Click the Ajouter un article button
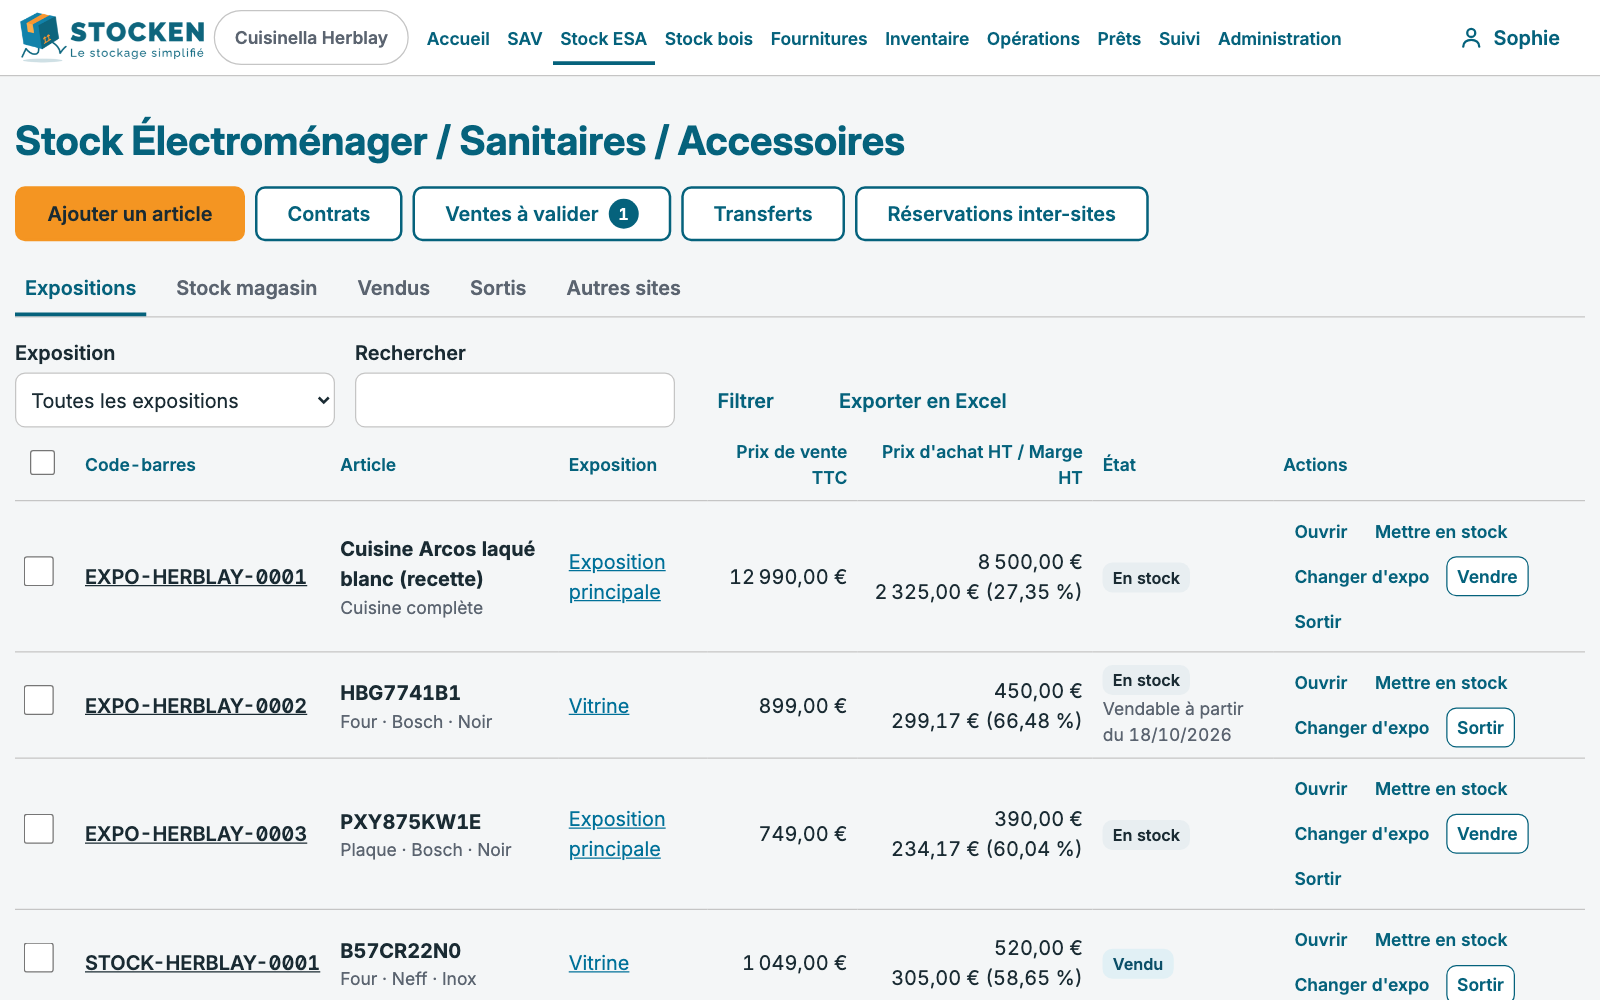 tap(130, 214)
